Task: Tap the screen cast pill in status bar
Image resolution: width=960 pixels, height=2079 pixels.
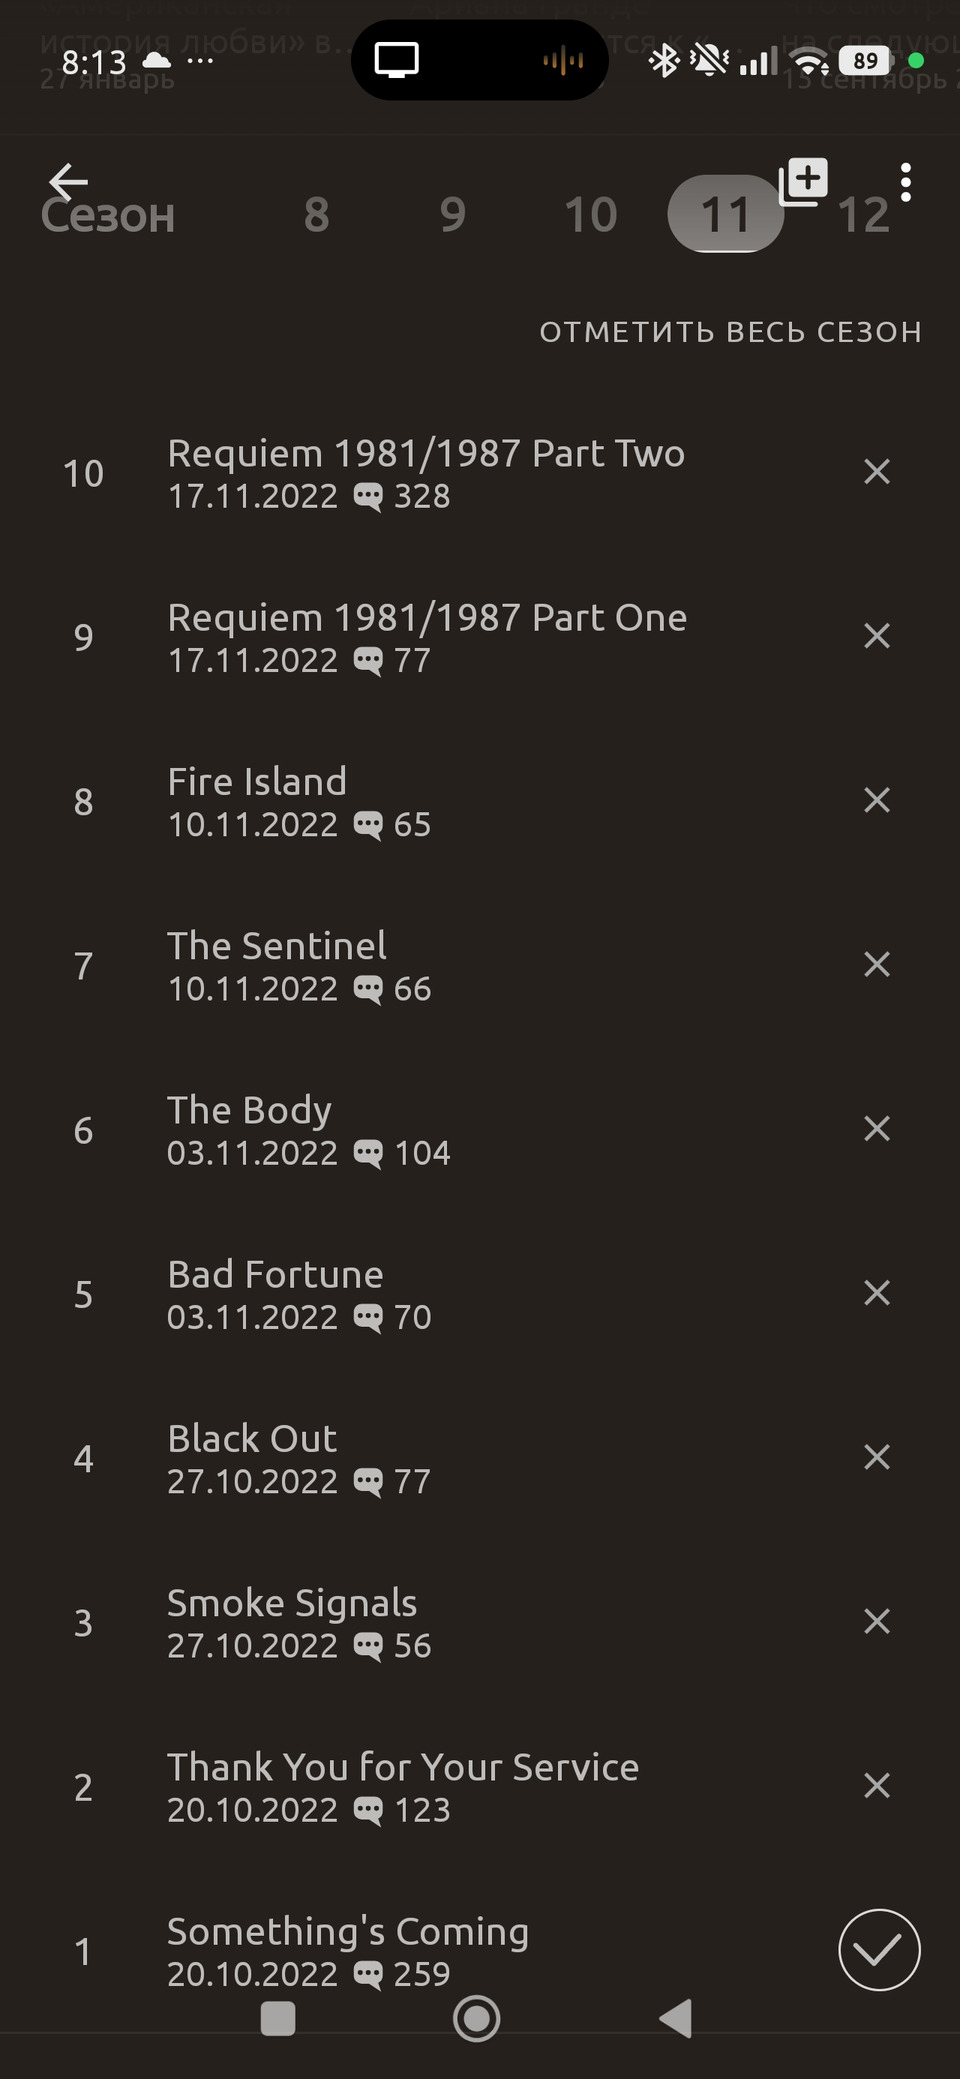Action: coord(479,61)
